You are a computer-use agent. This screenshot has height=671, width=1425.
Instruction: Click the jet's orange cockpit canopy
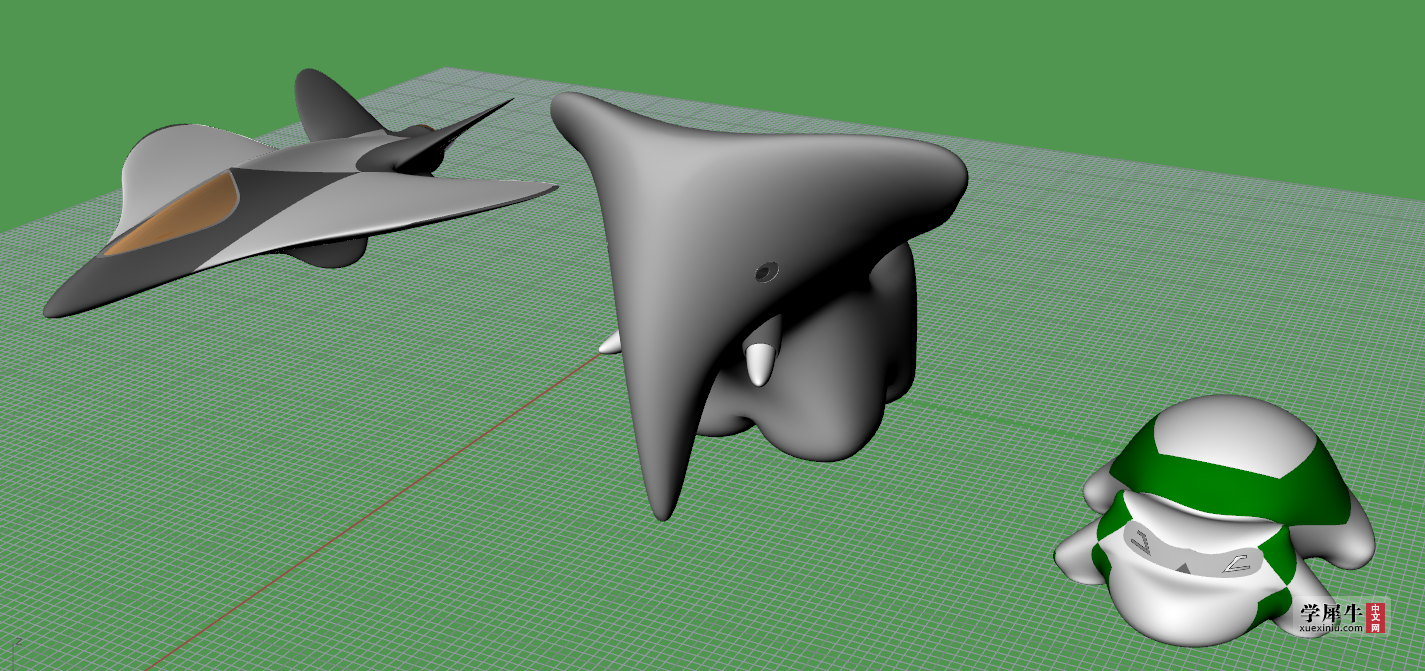[175, 215]
